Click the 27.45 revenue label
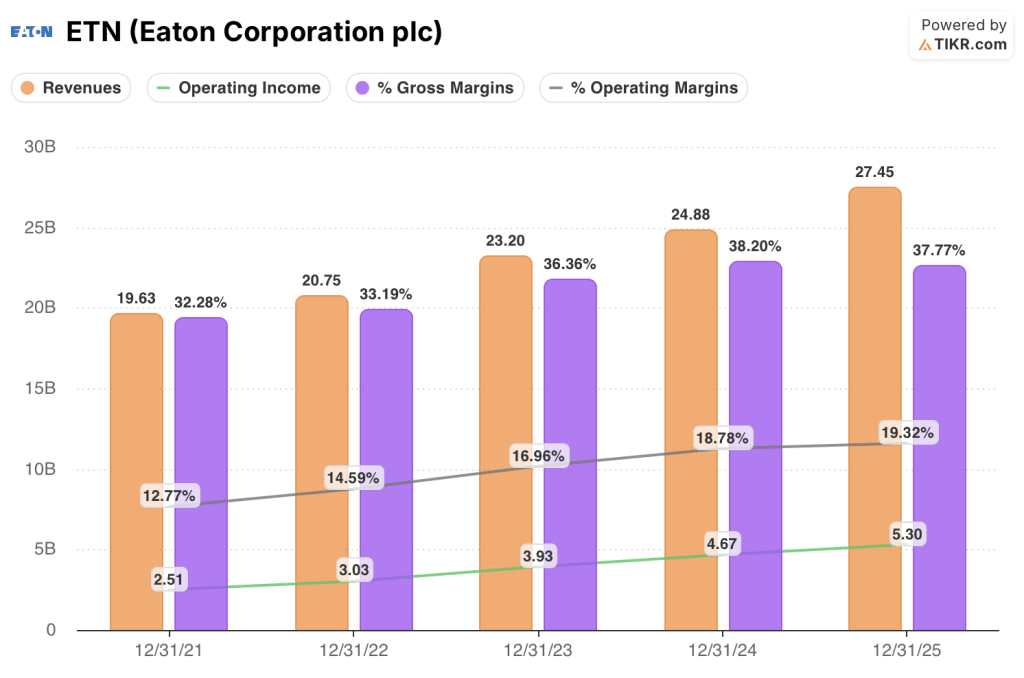Image resolution: width=1024 pixels, height=678 pixels. 876,171
